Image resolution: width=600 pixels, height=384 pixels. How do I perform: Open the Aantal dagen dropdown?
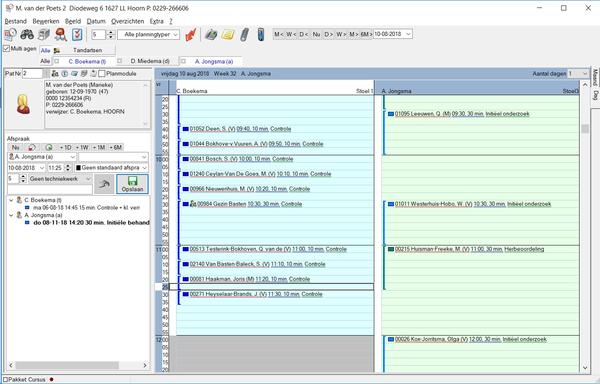point(584,73)
